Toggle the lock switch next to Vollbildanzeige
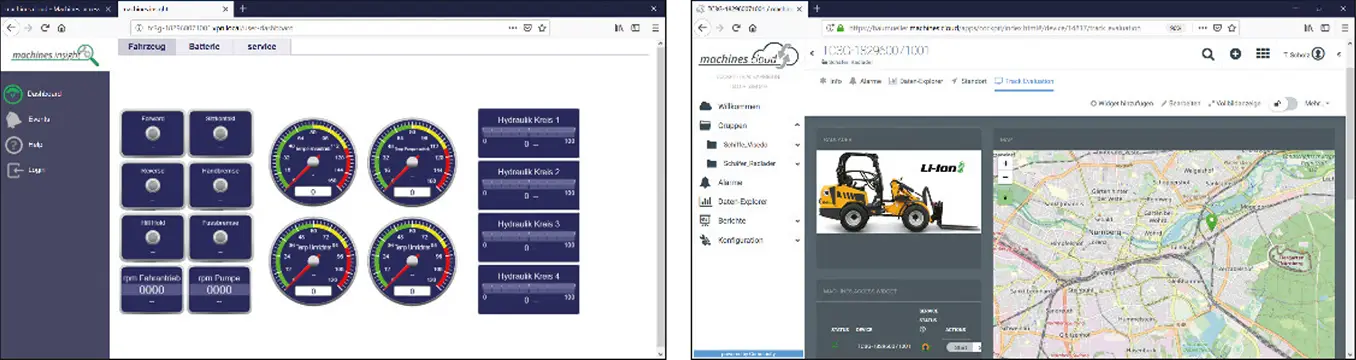 tap(1284, 103)
